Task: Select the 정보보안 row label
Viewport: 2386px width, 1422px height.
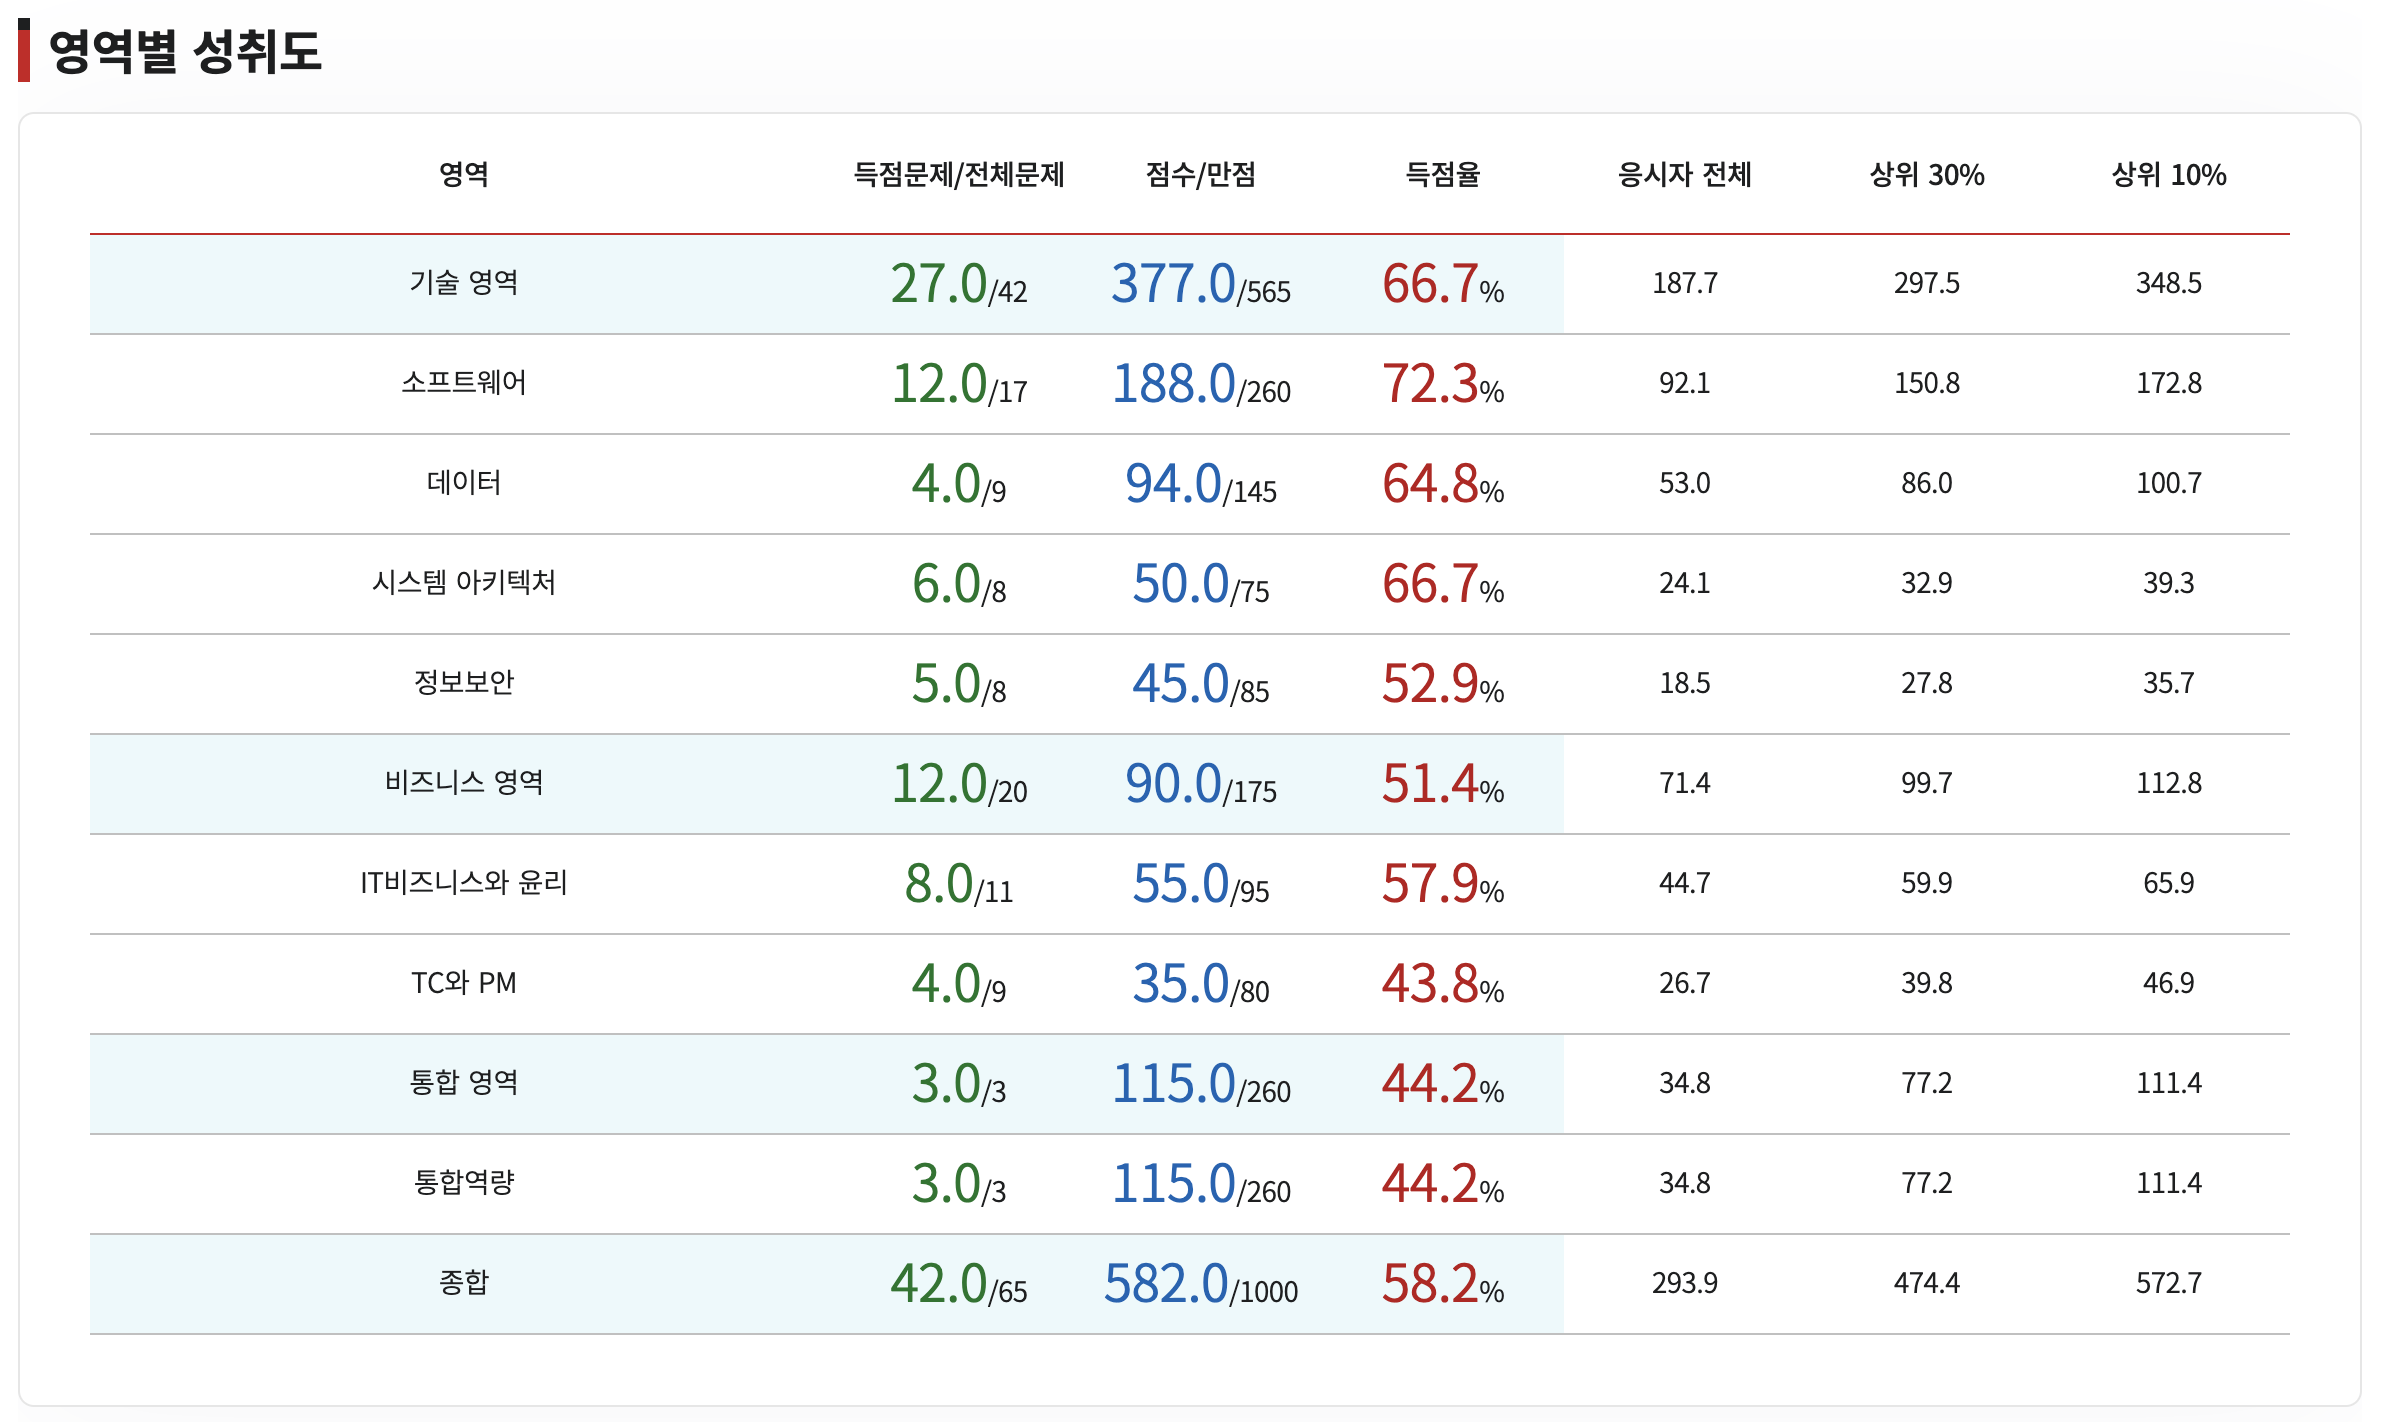Action: [463, 683]
